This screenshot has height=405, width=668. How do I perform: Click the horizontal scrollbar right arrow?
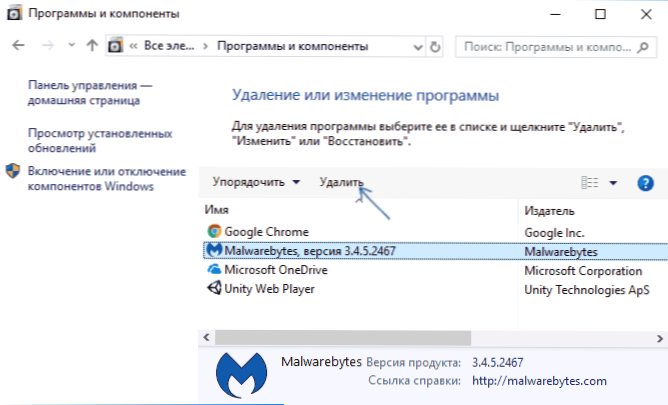(660, 339)
